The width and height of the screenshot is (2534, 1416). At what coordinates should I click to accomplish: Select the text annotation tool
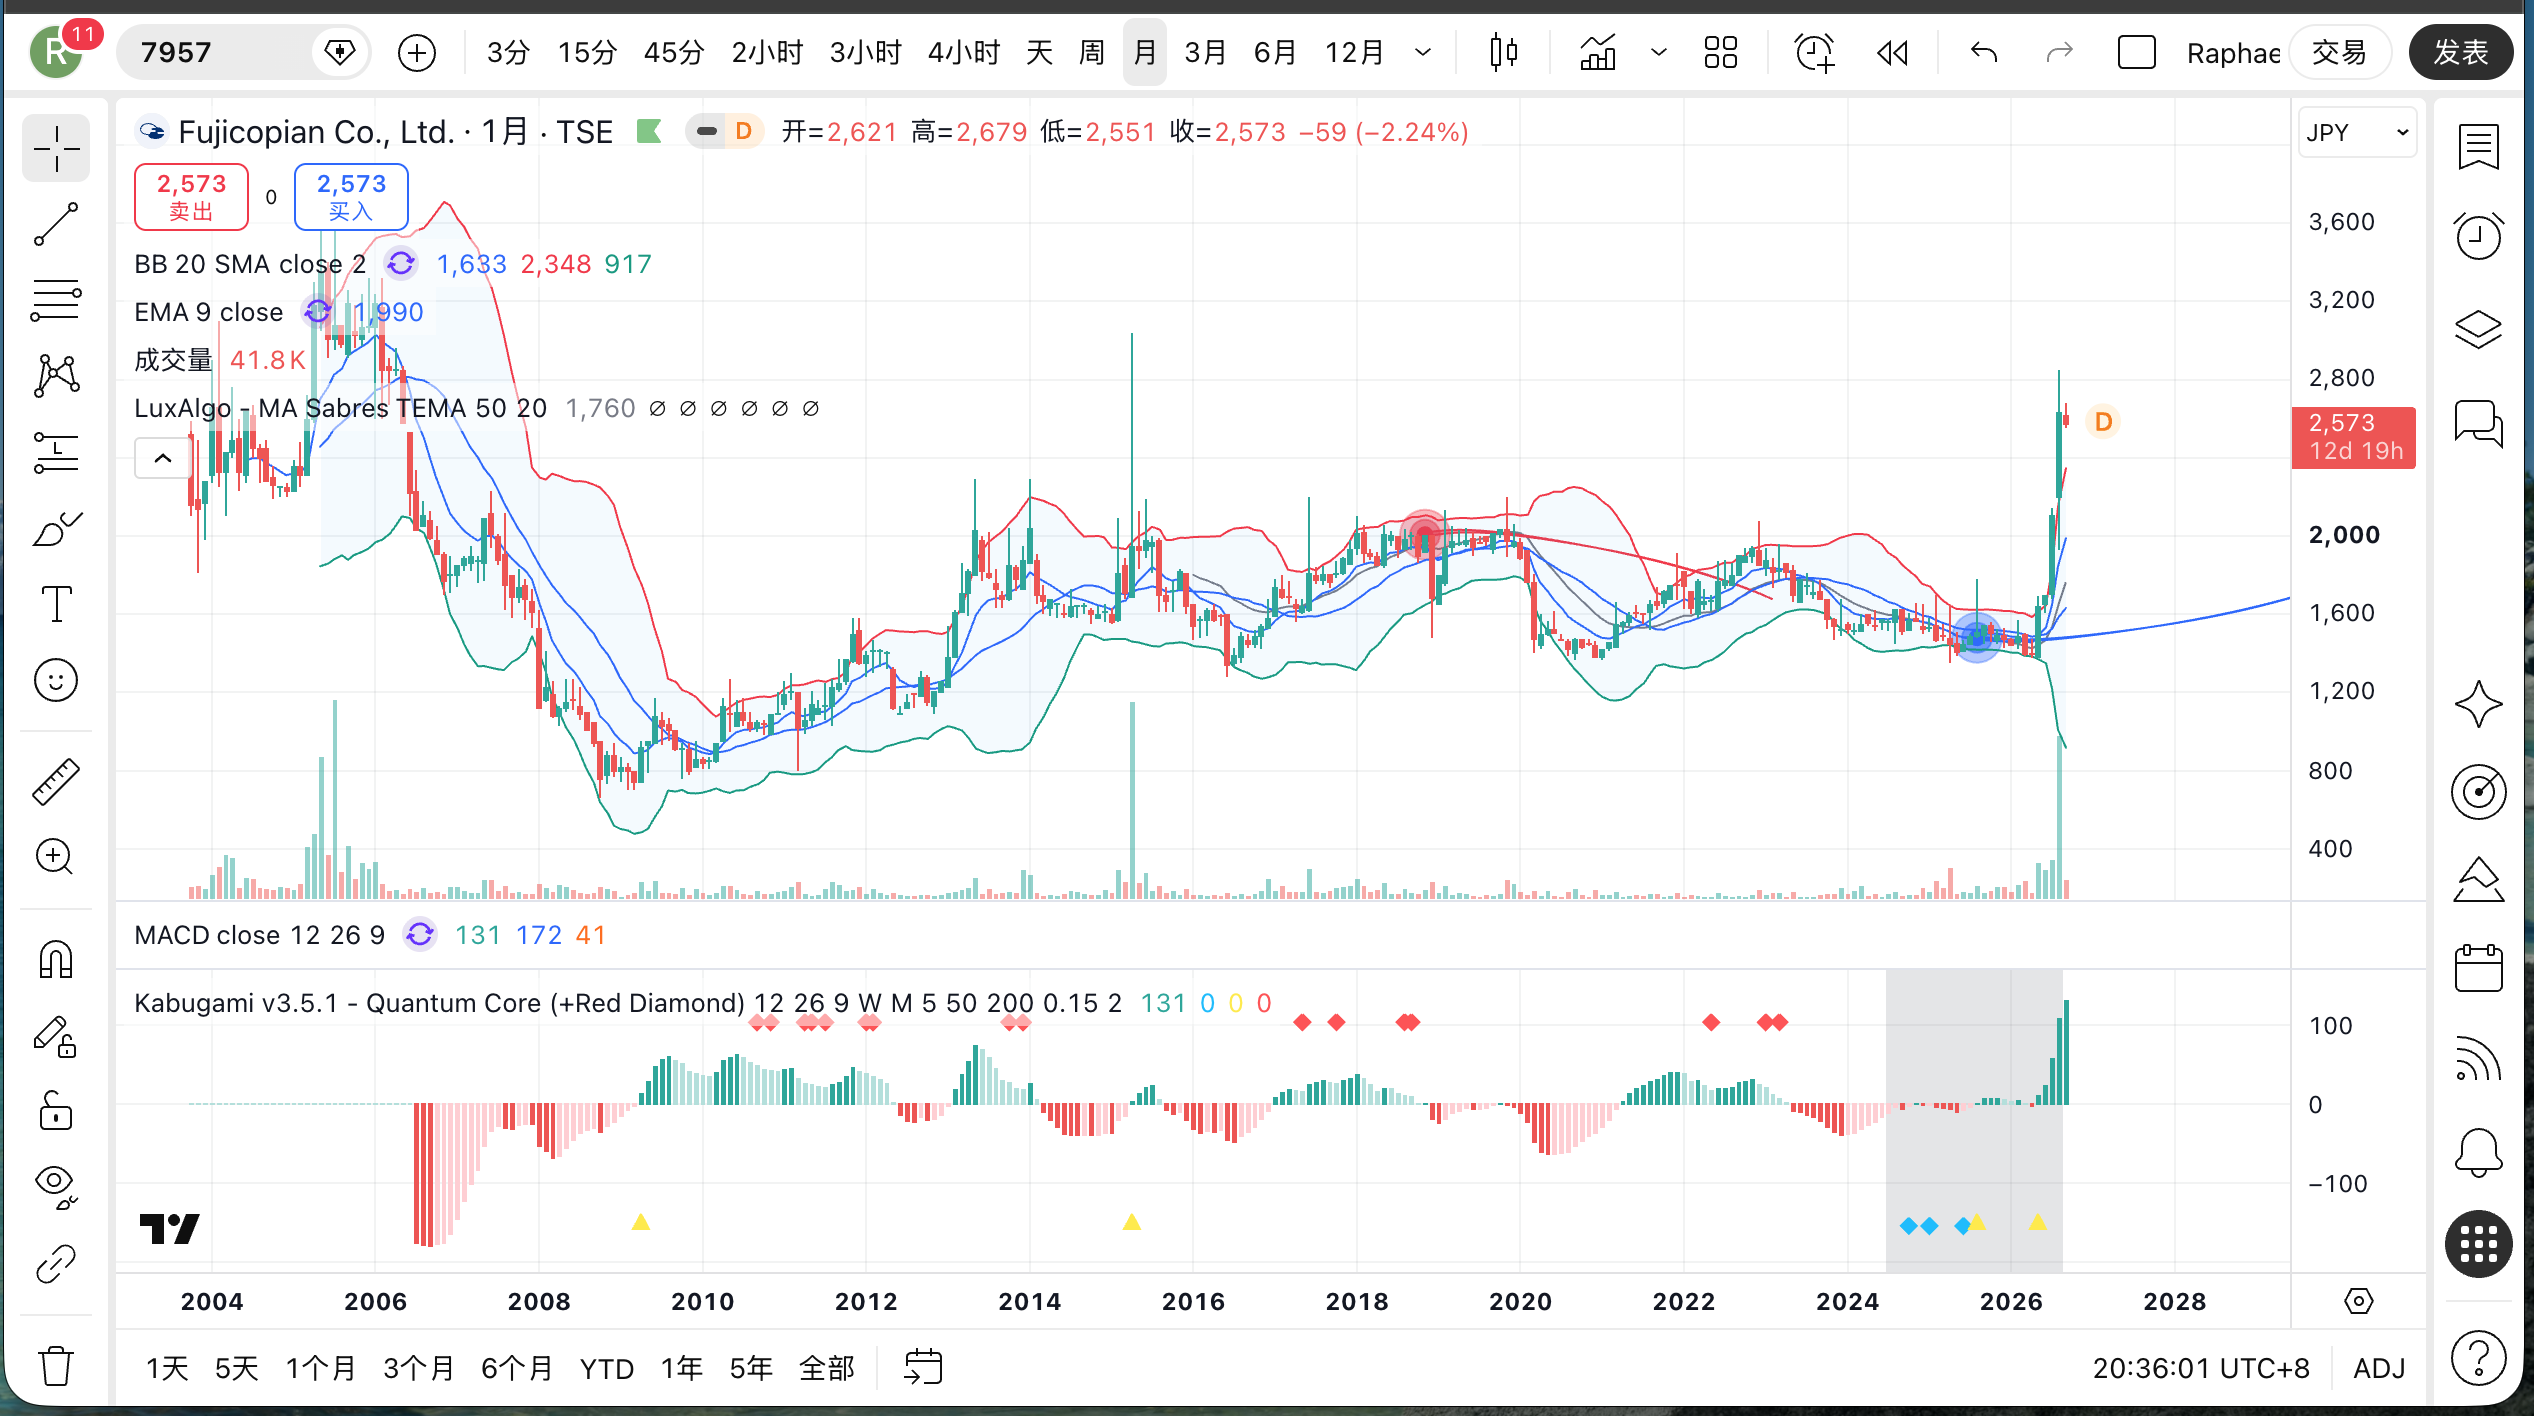pyautogui.click(x=56, y=604)
